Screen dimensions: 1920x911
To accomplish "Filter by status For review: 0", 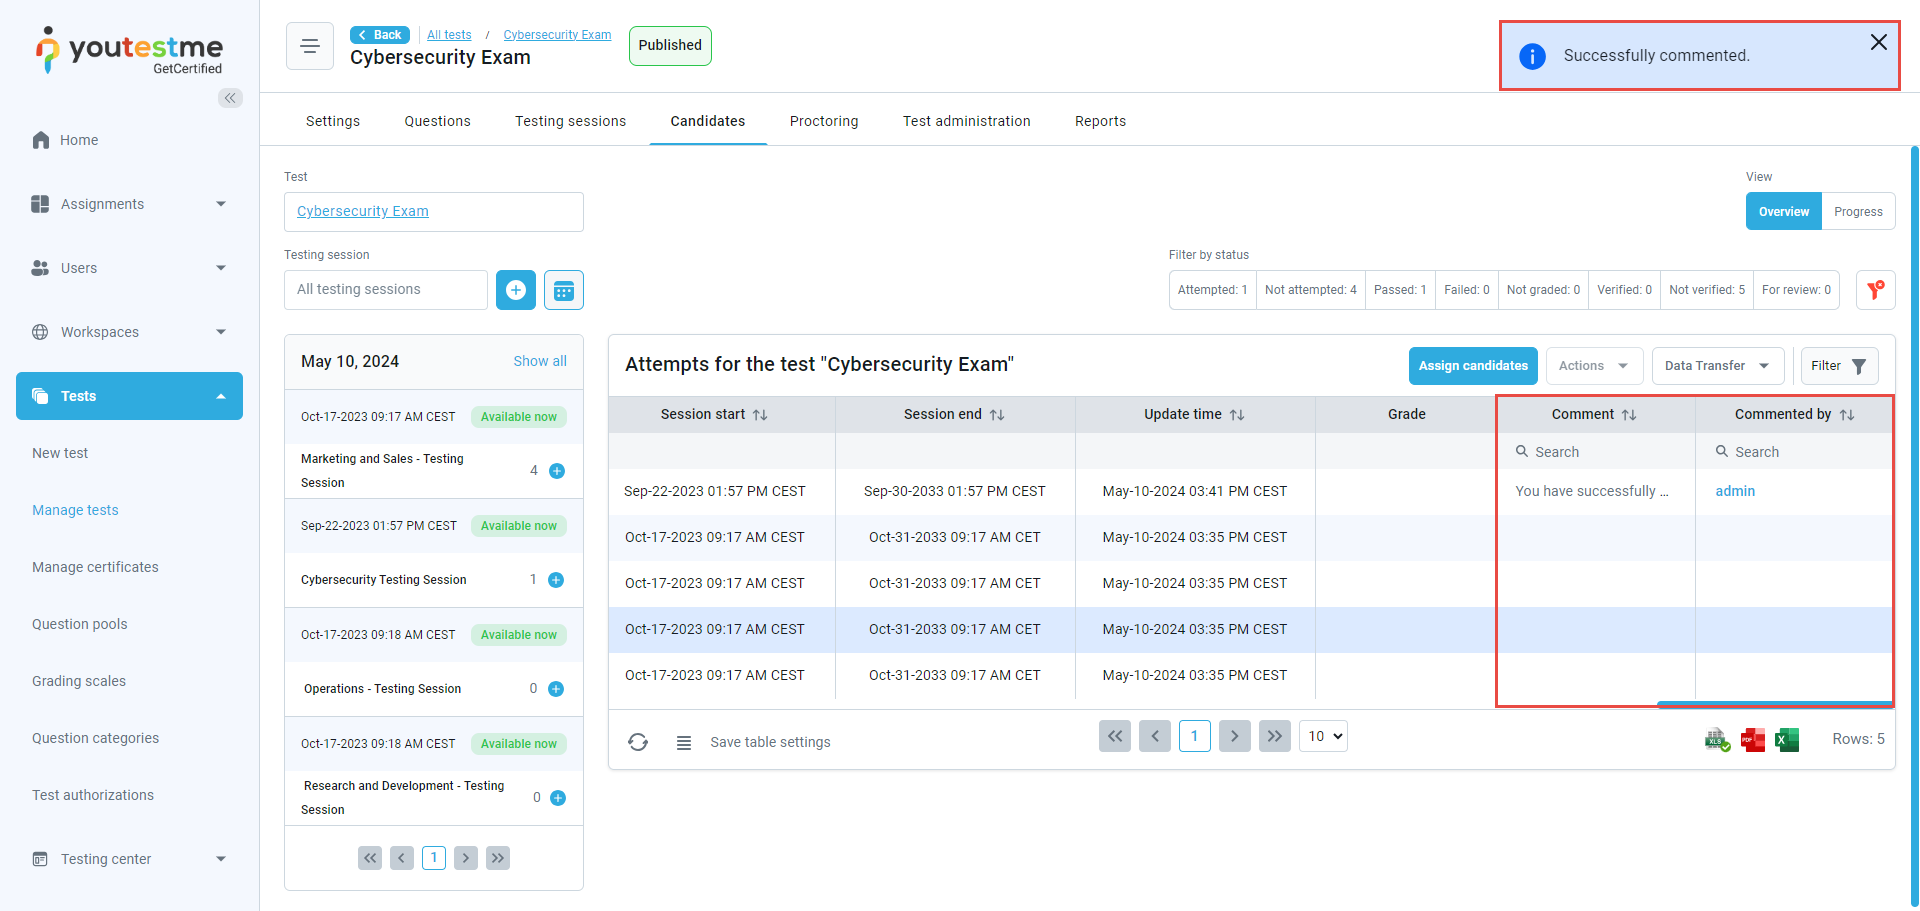I will [1796, 290].
